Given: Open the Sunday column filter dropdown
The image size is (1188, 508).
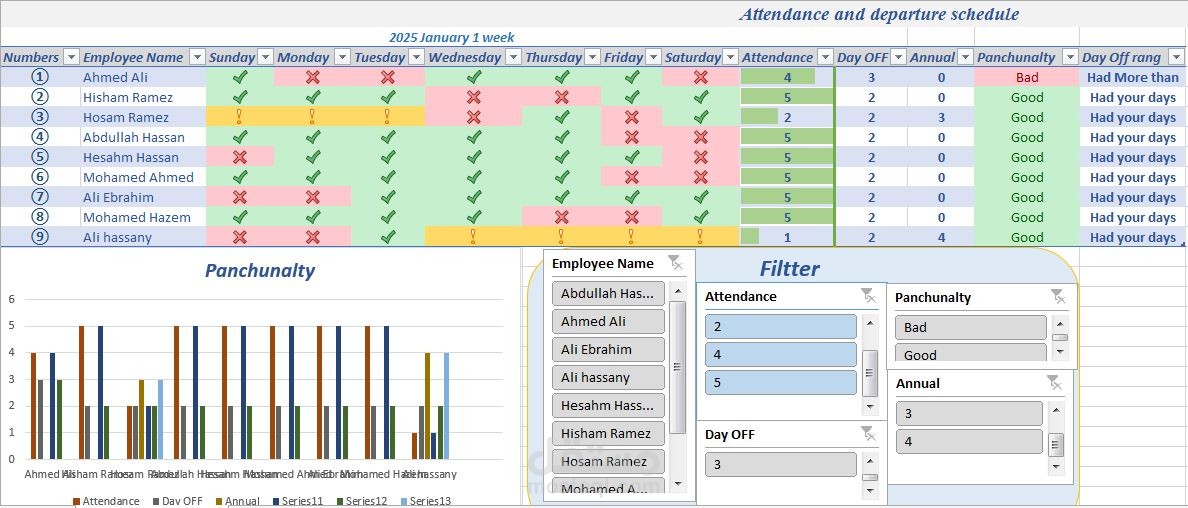Looking at the screenshot, I should point(265,57).
